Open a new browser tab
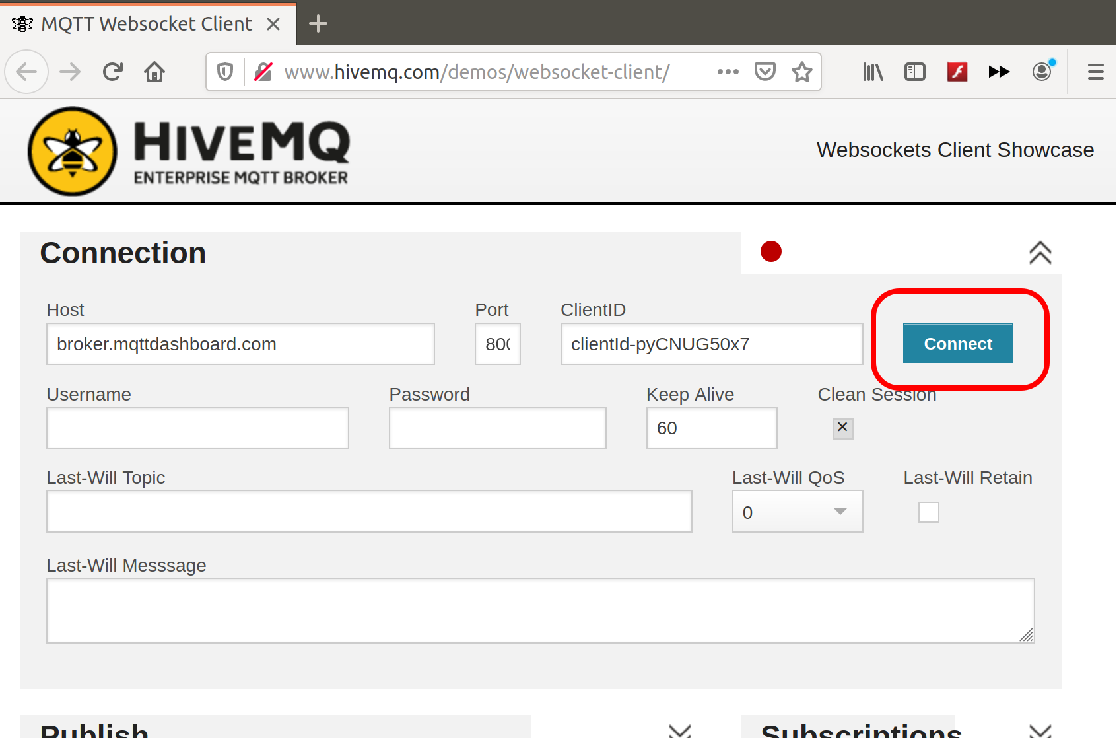The width and height of the screenshot is (1116, 738). coord(318,24)
